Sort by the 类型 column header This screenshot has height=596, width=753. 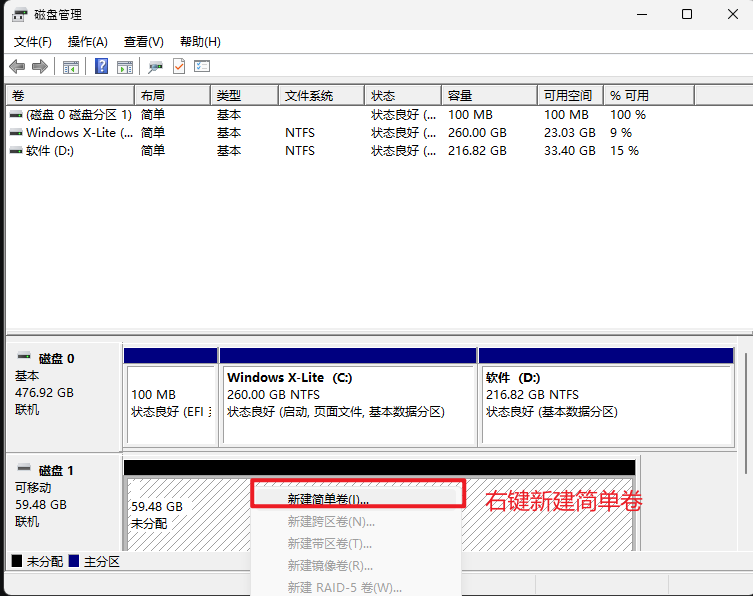pos(245,96)
